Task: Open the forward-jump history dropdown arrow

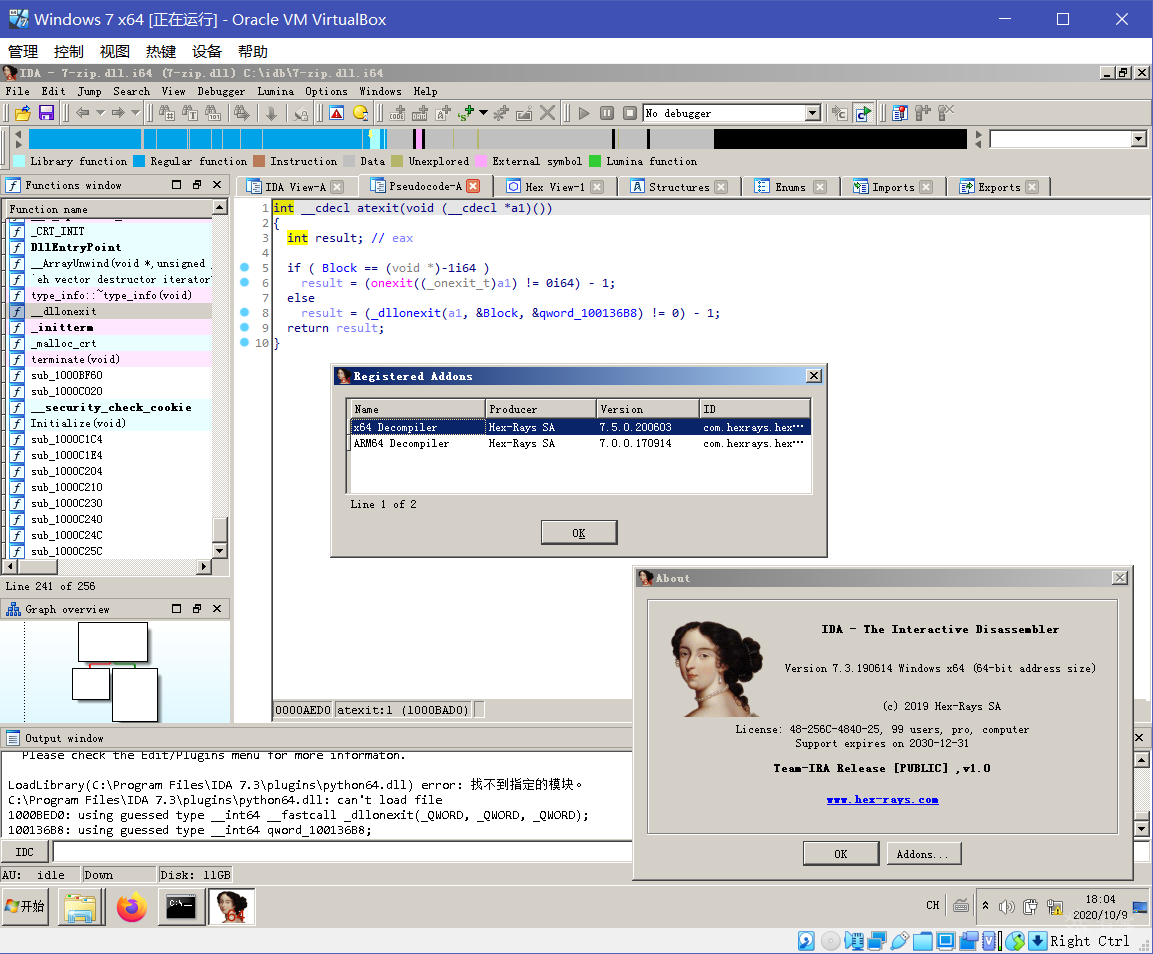Action: click(x=135, y=113)
